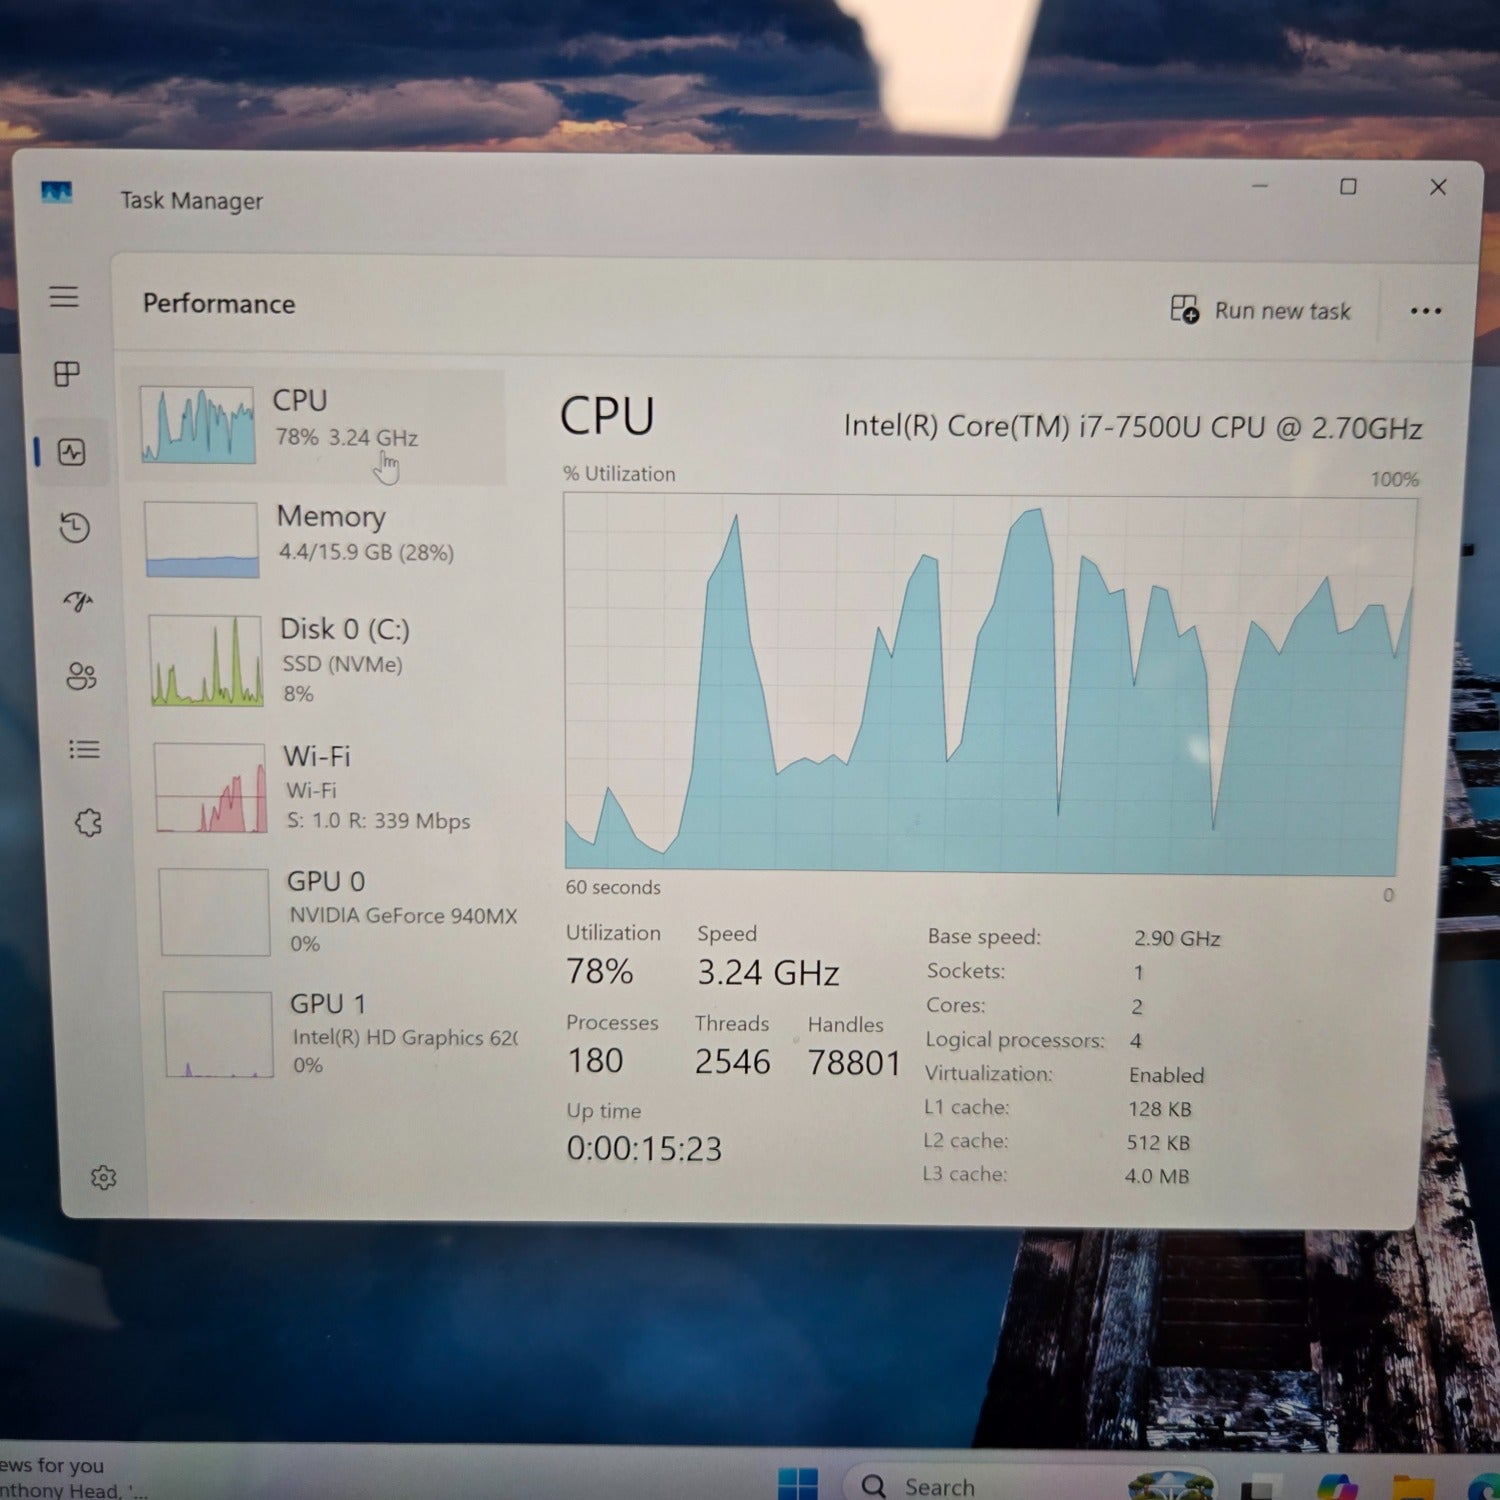Viewport: 1500px width, 1500px height.
Task: Click the CPU mini graph thumbnail
Action: 197,425
